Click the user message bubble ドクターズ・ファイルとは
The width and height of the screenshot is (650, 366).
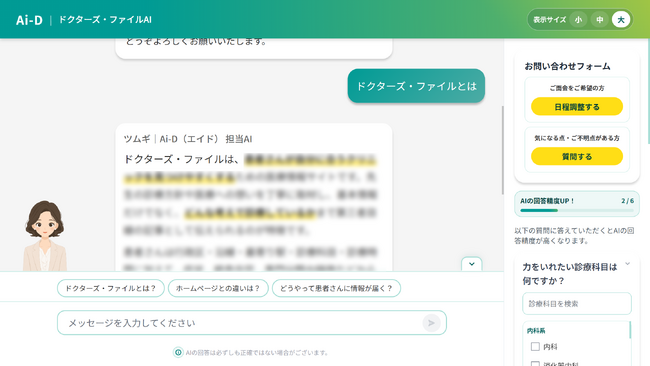point(416,86)
